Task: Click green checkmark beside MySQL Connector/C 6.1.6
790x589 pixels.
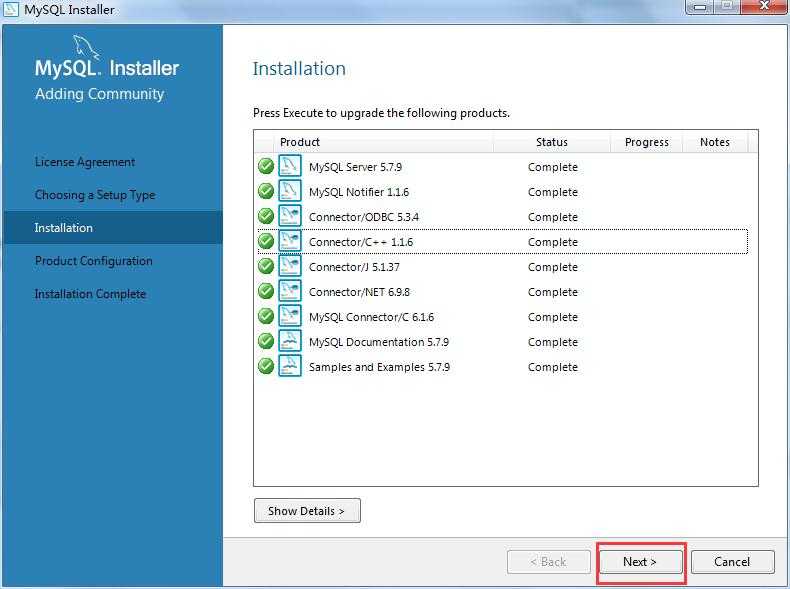Action: coord(266,316)
